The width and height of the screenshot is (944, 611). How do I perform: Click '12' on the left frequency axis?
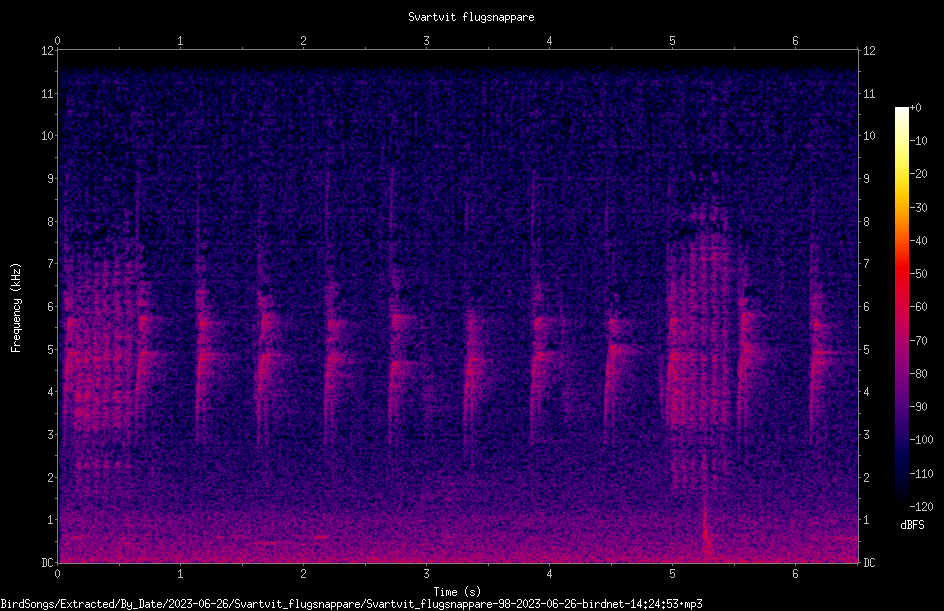tap(47, 51)
